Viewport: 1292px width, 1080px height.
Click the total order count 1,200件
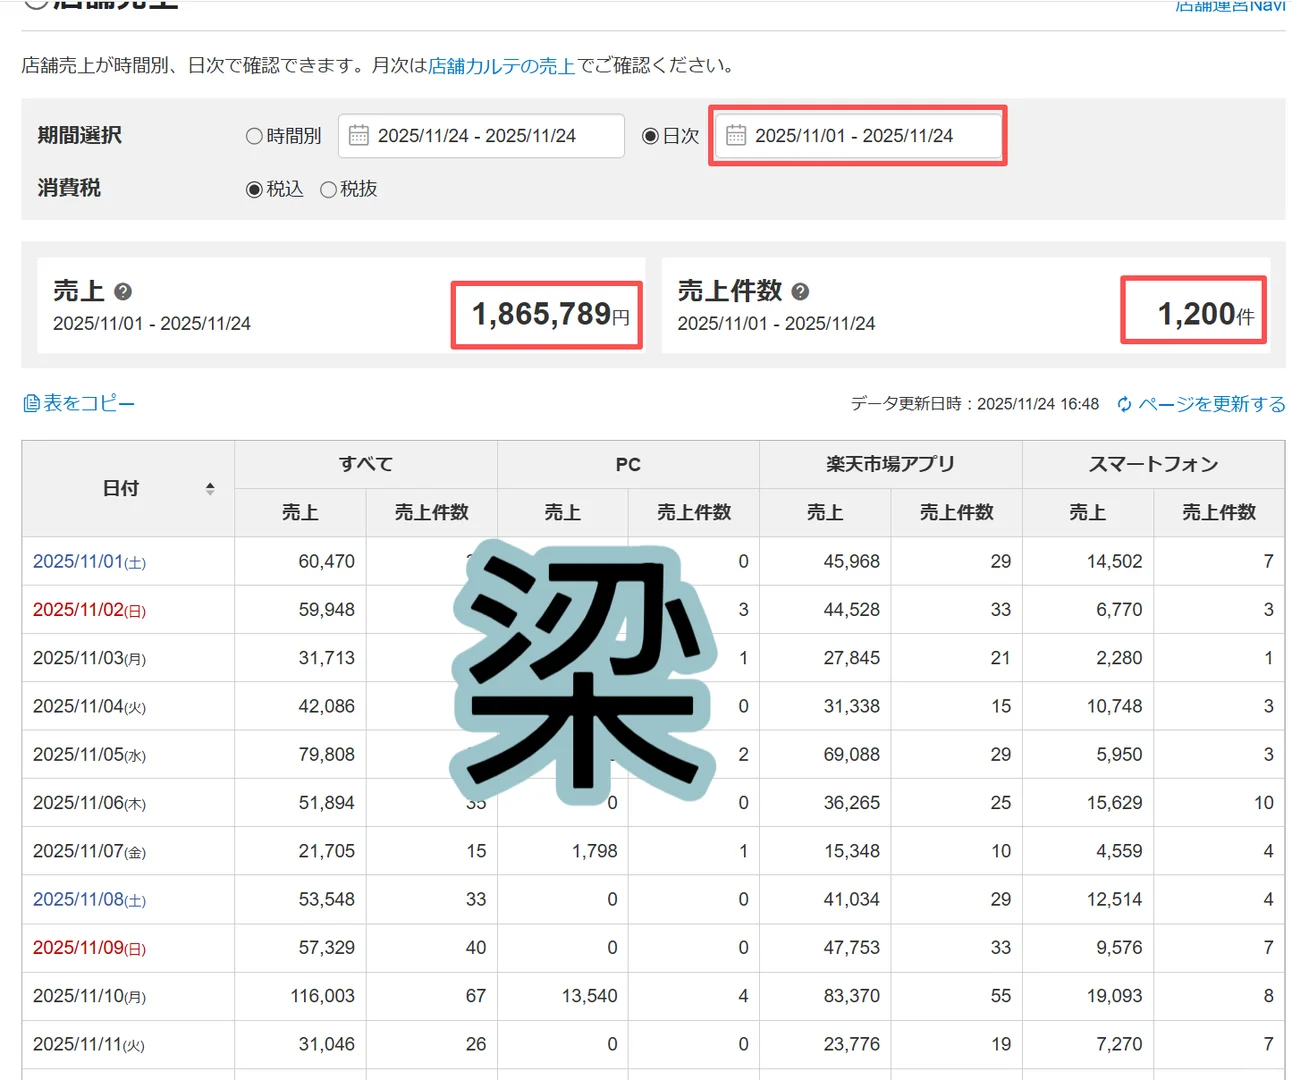click(1205, 314)
